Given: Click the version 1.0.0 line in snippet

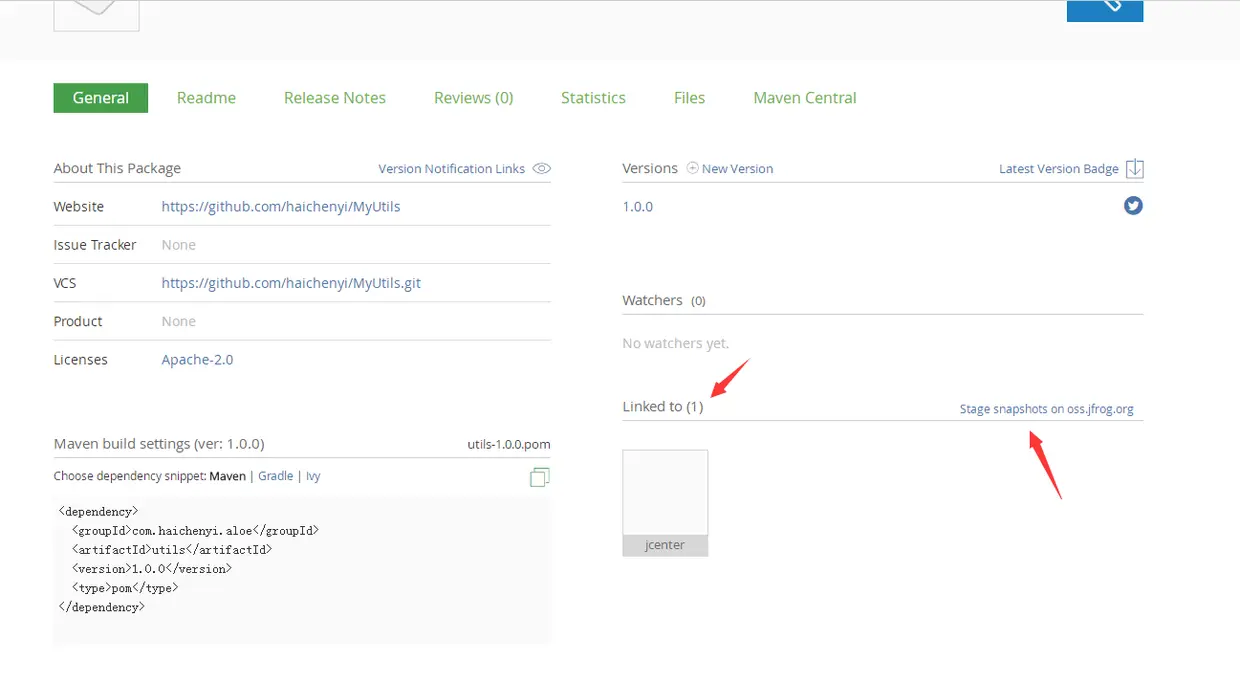Looking at the screenshot, I should (x=151, y=569).
